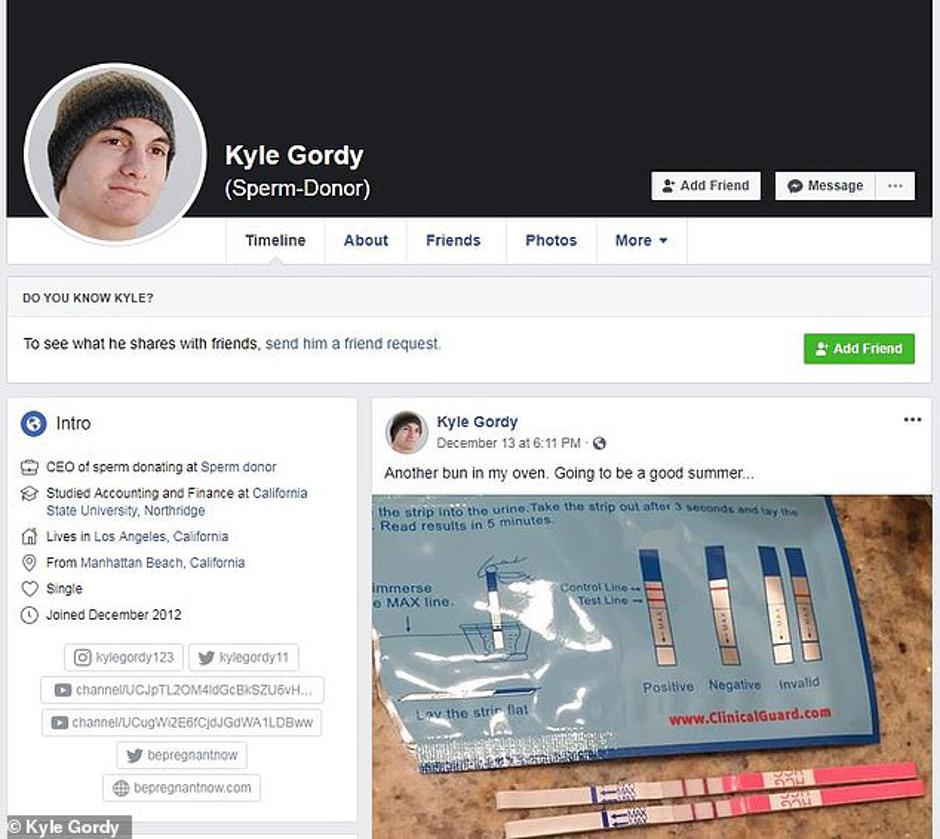Open the large profile picture
The width and height of the screenshot is (940, 839).
coord(115,154)
